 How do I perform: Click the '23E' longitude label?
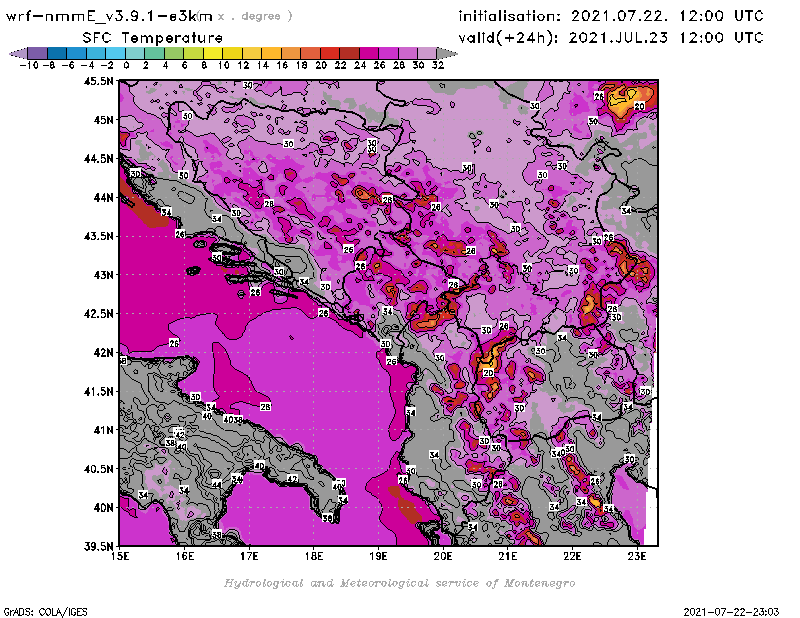coord(637,556)
